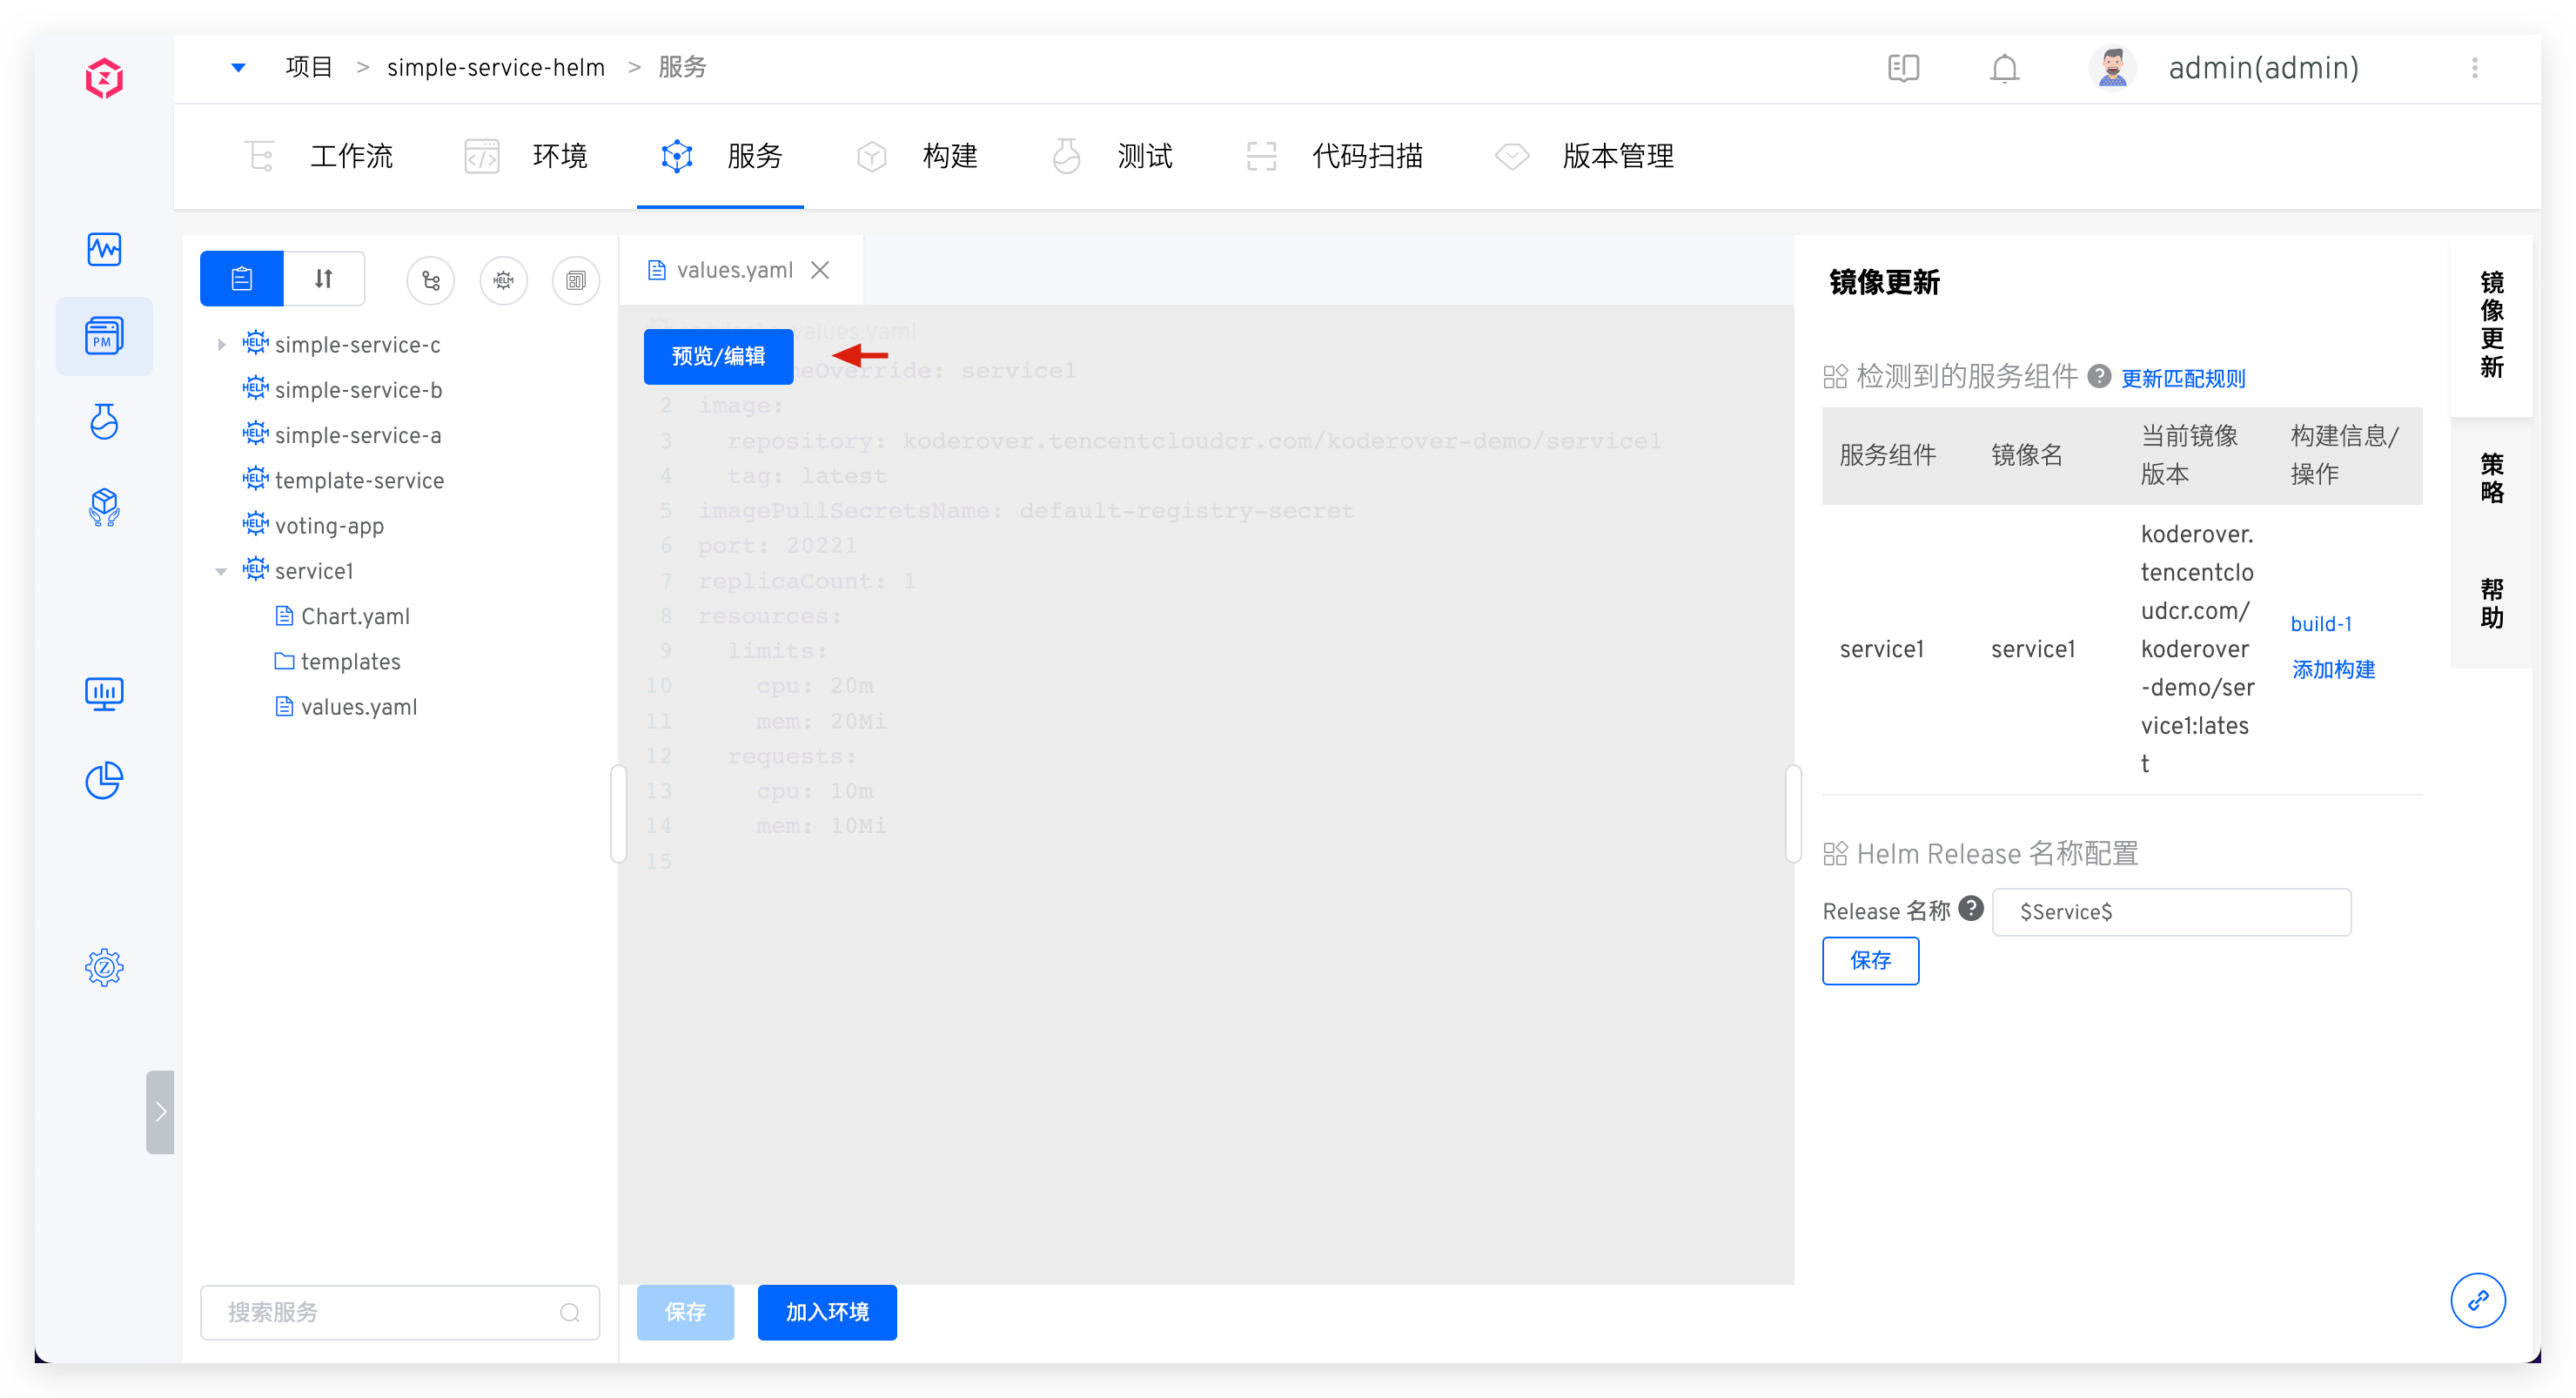Screen dimensions: 2576x1398
Task: Open the pie chart insights sidebar icon
Action: [104, 780]
